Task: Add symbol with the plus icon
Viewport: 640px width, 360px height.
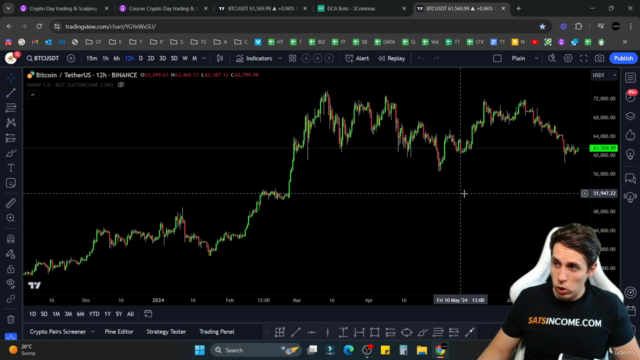Action: pos(71,58)
